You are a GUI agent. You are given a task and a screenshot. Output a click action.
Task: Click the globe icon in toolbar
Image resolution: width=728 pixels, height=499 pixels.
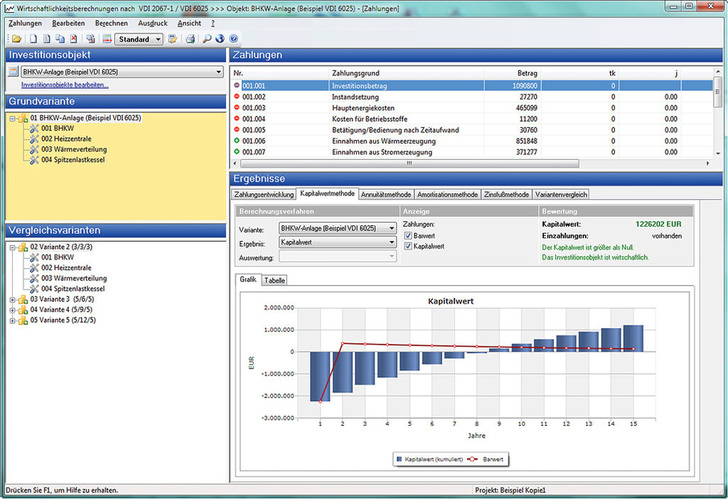click(219, 39)
